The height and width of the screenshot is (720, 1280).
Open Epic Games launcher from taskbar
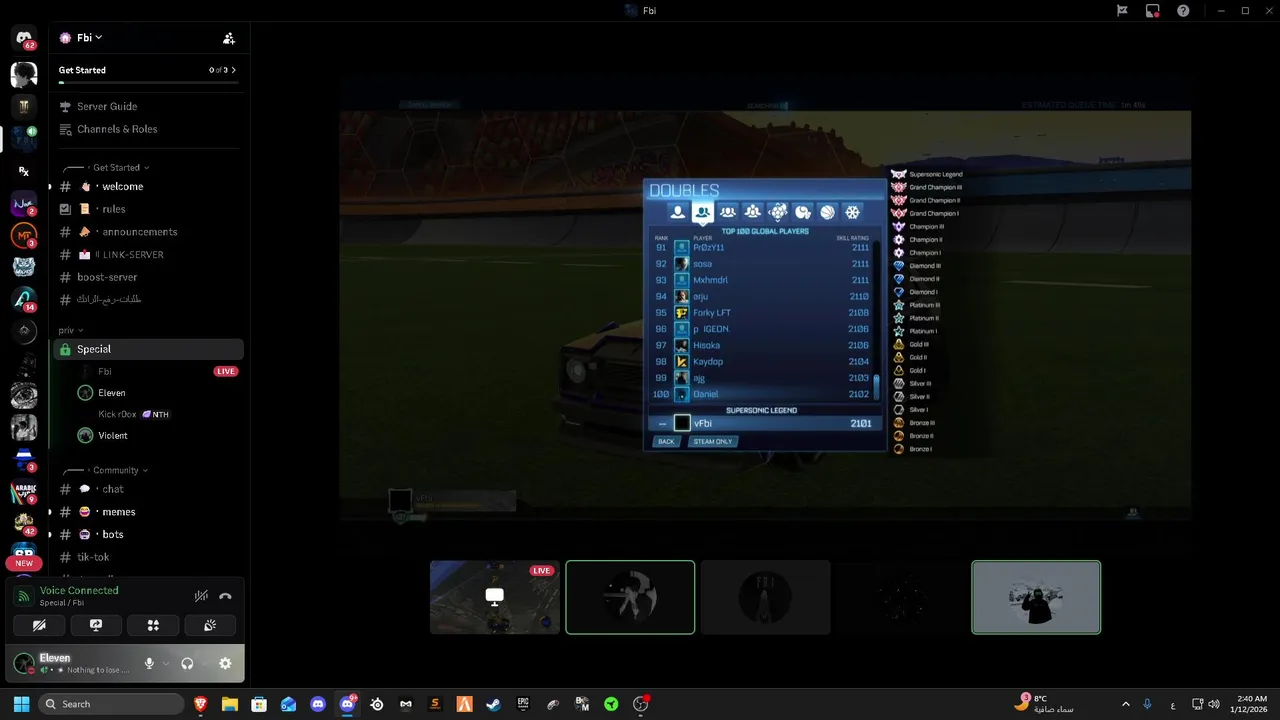pos(523,704)
